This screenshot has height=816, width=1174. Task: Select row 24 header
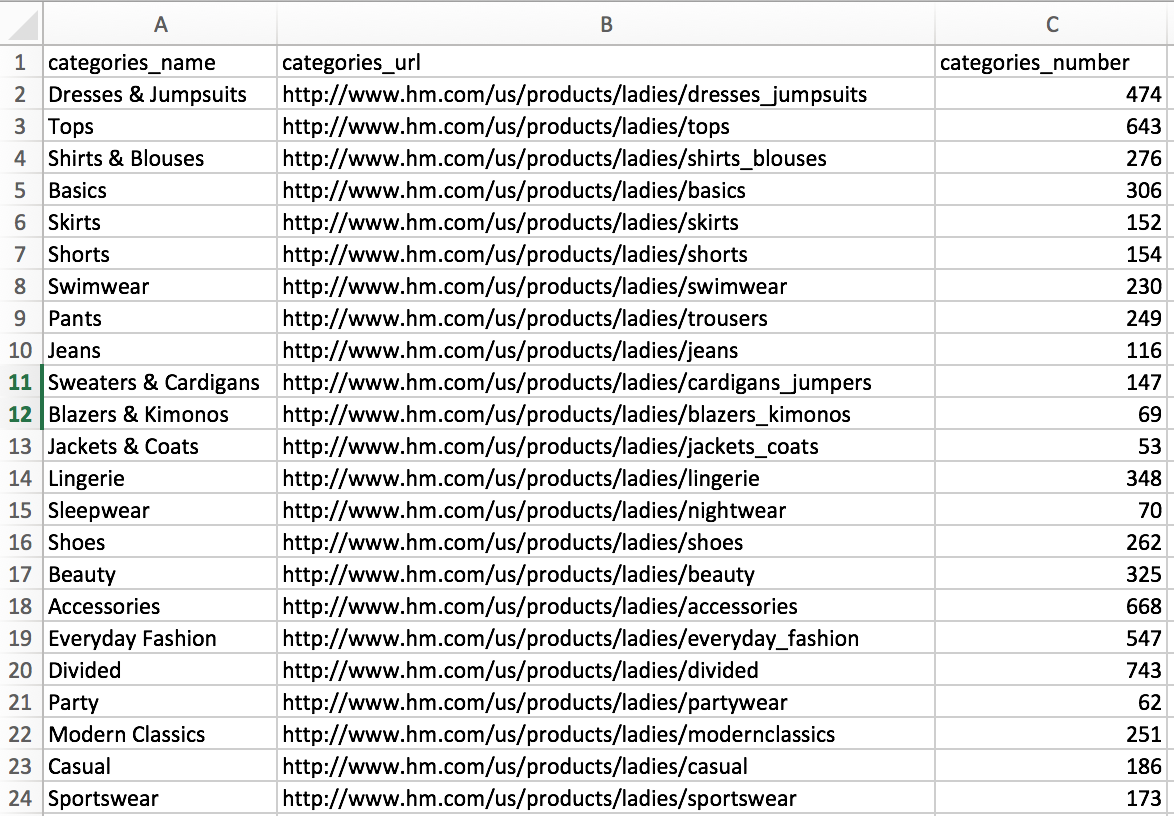pos(21,798)
